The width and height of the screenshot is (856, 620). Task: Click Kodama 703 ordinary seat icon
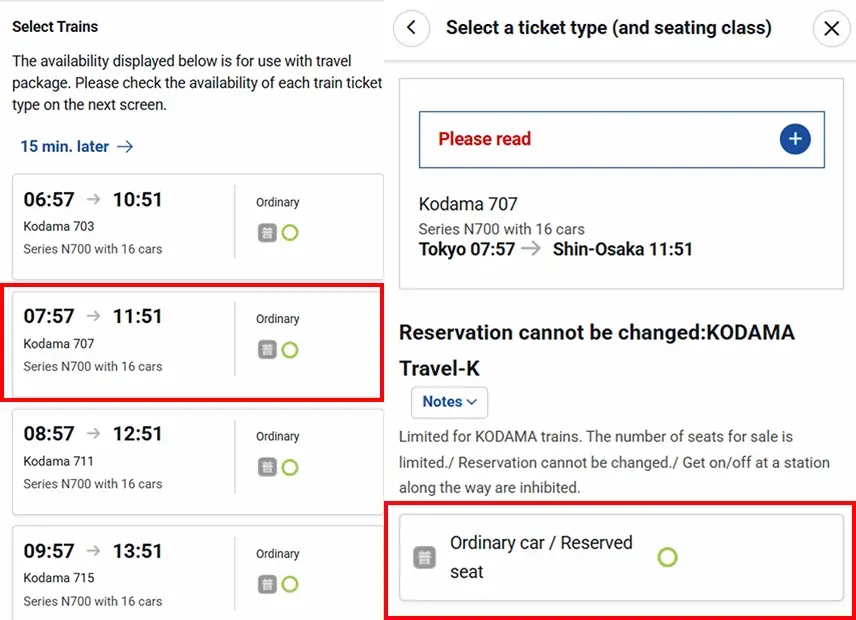[x=267, y=233]
